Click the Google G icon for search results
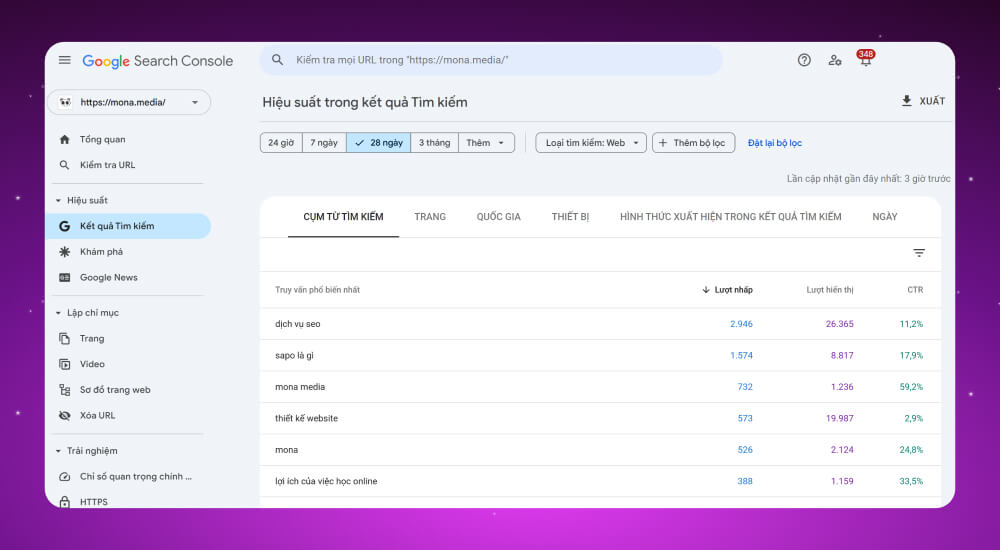 [64, 226]
